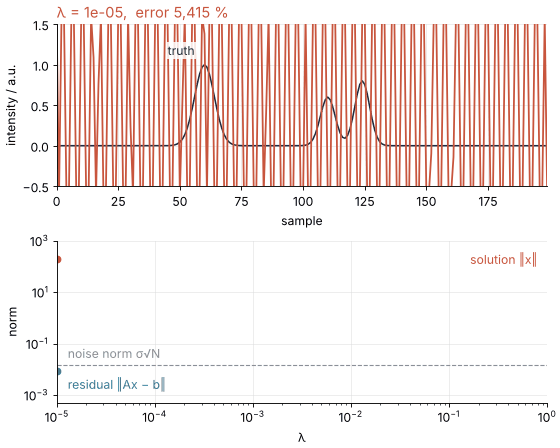The height and width of the screenshot is (448, 560).
Task: Click the x-axis tick label '75'
Action: pos(241,202)
